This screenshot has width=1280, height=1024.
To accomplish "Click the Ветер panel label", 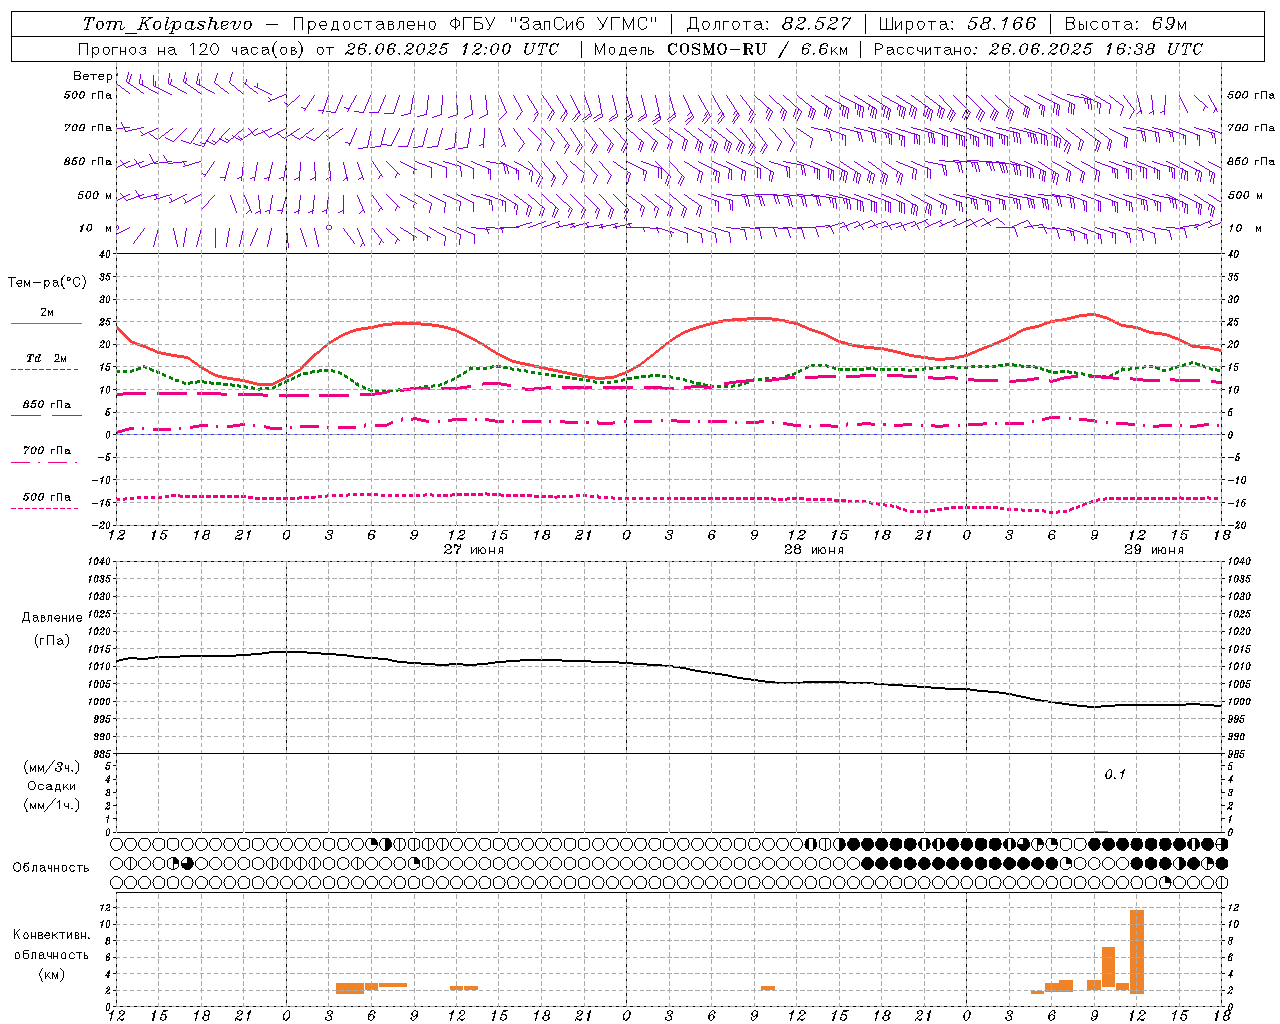I will [x=93, y=76].
